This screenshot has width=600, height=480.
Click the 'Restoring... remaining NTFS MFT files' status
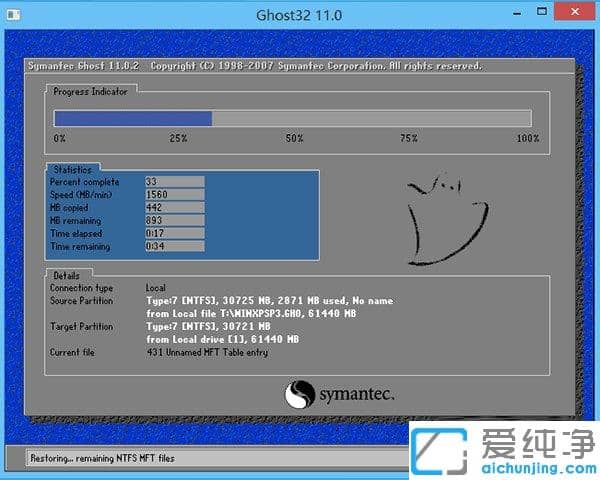(103, 458)
